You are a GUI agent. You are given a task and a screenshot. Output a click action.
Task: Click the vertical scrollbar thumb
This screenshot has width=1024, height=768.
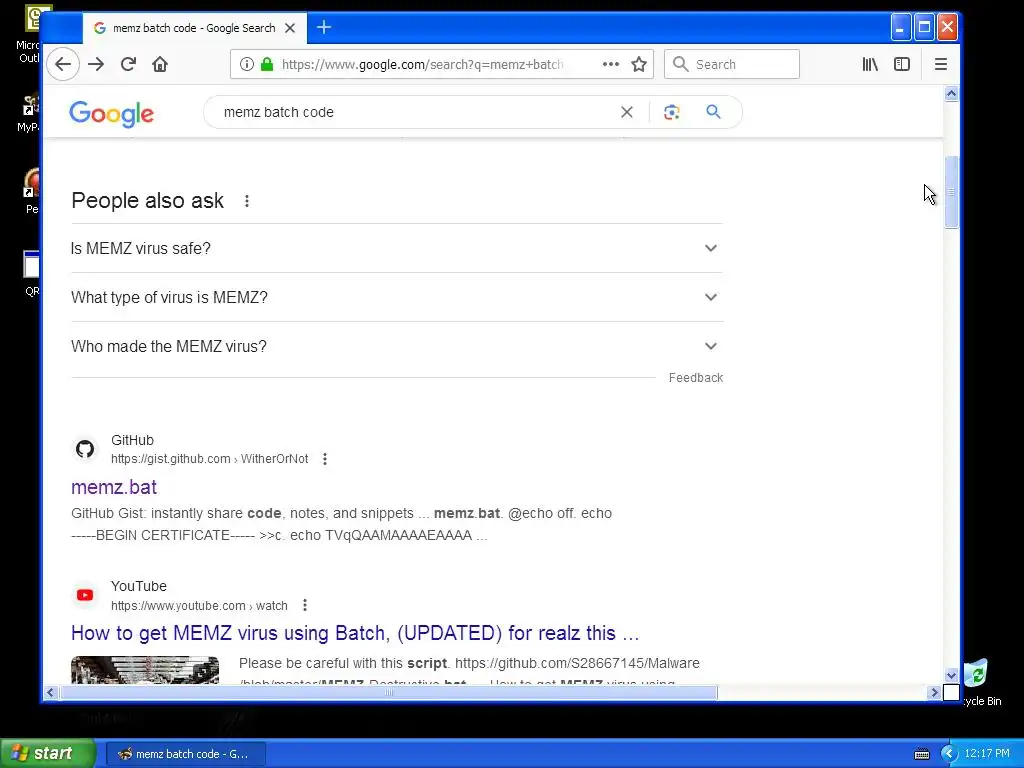(952, 192)
